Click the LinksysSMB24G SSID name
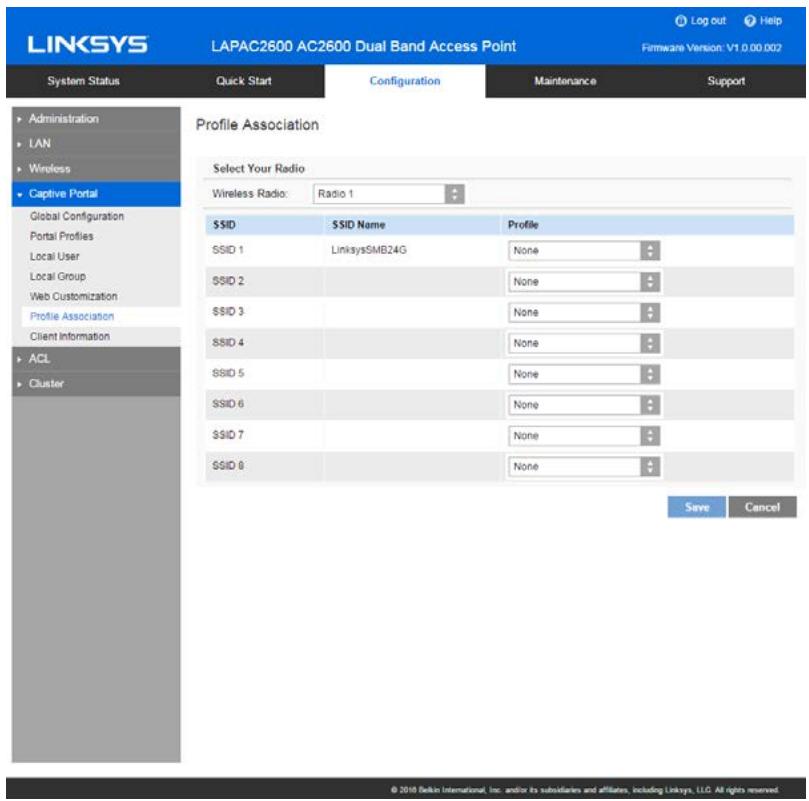The image size is (809, 801). [369, 250]
